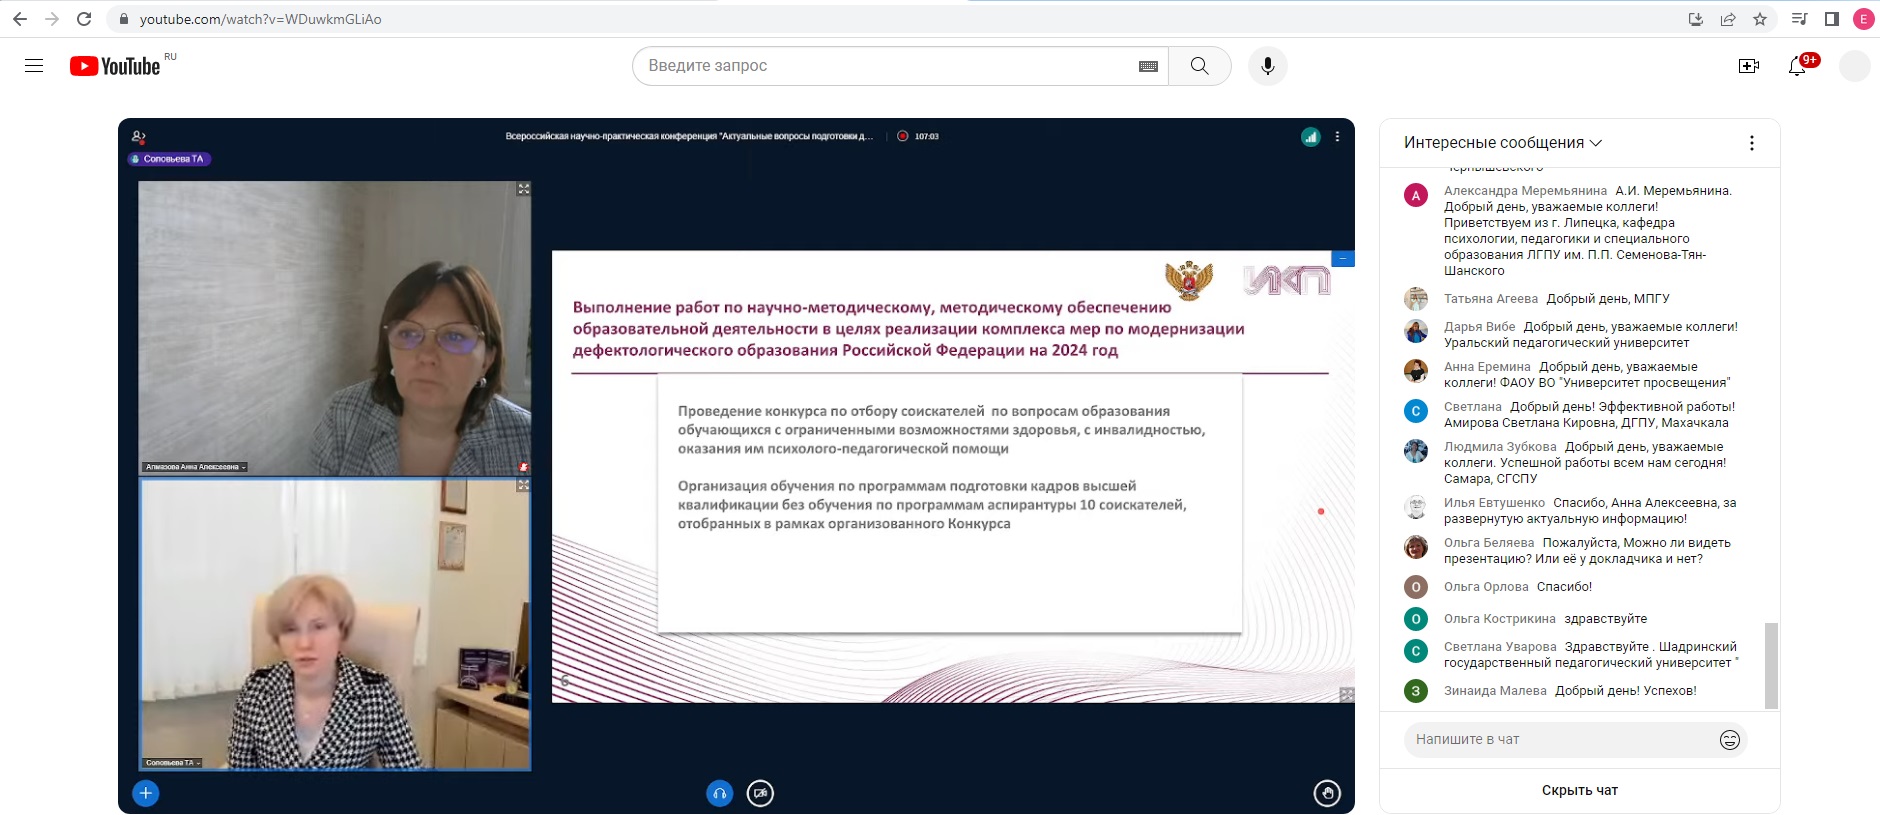This screenshot has height=815, width=1880.
Task: Bookmark this page with the star
Action: 1760,19
